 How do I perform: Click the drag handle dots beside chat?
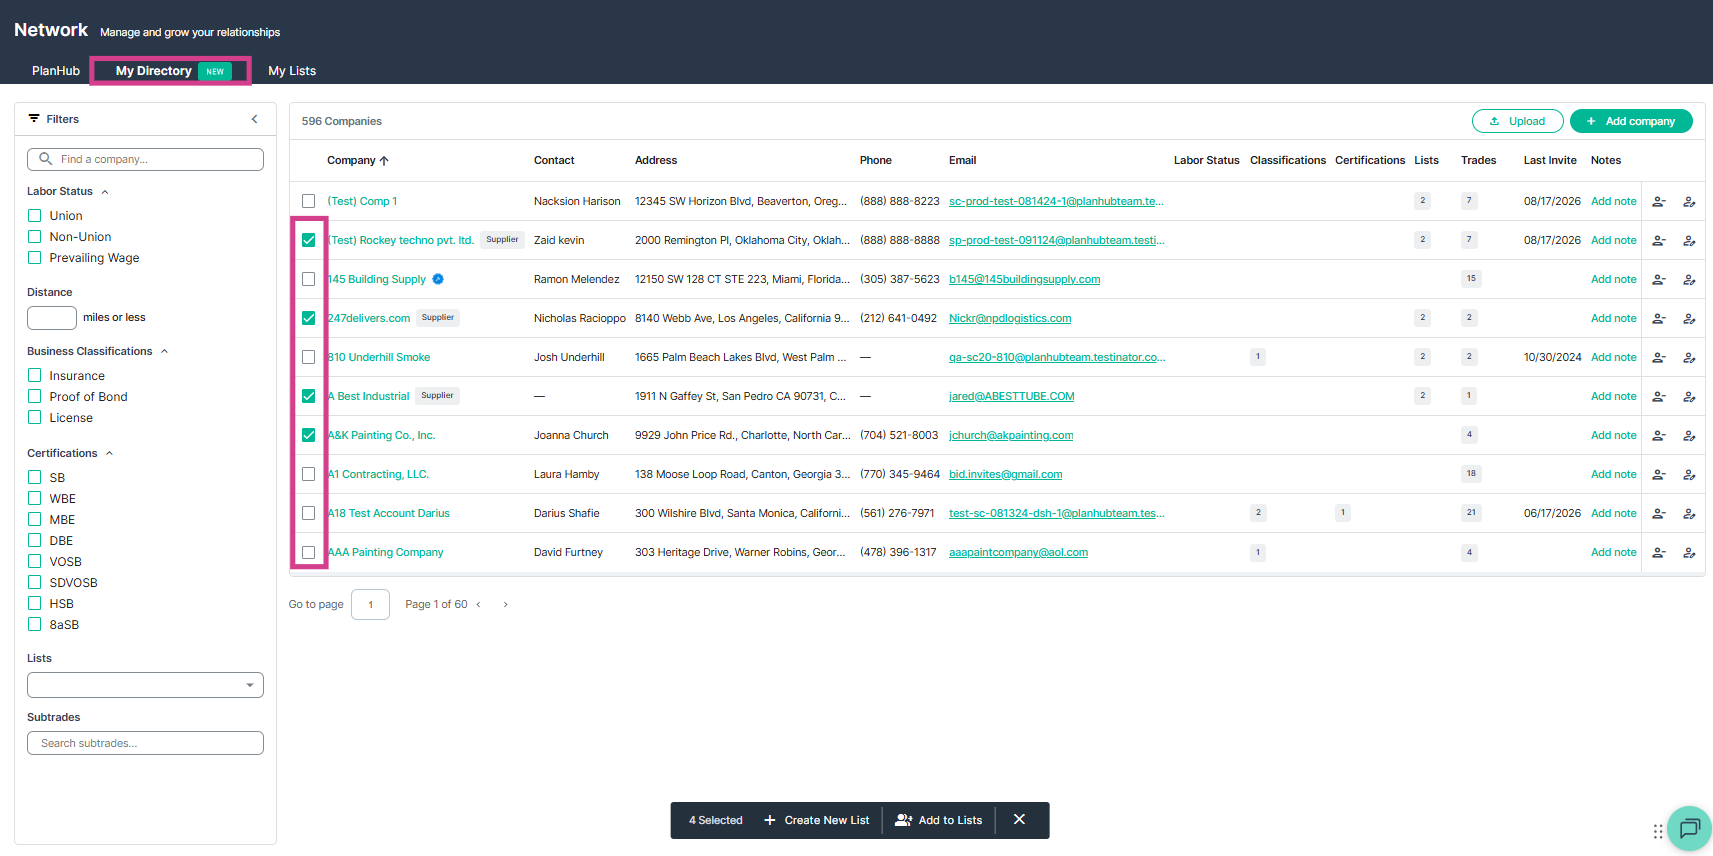click(x=1658, y=831)
